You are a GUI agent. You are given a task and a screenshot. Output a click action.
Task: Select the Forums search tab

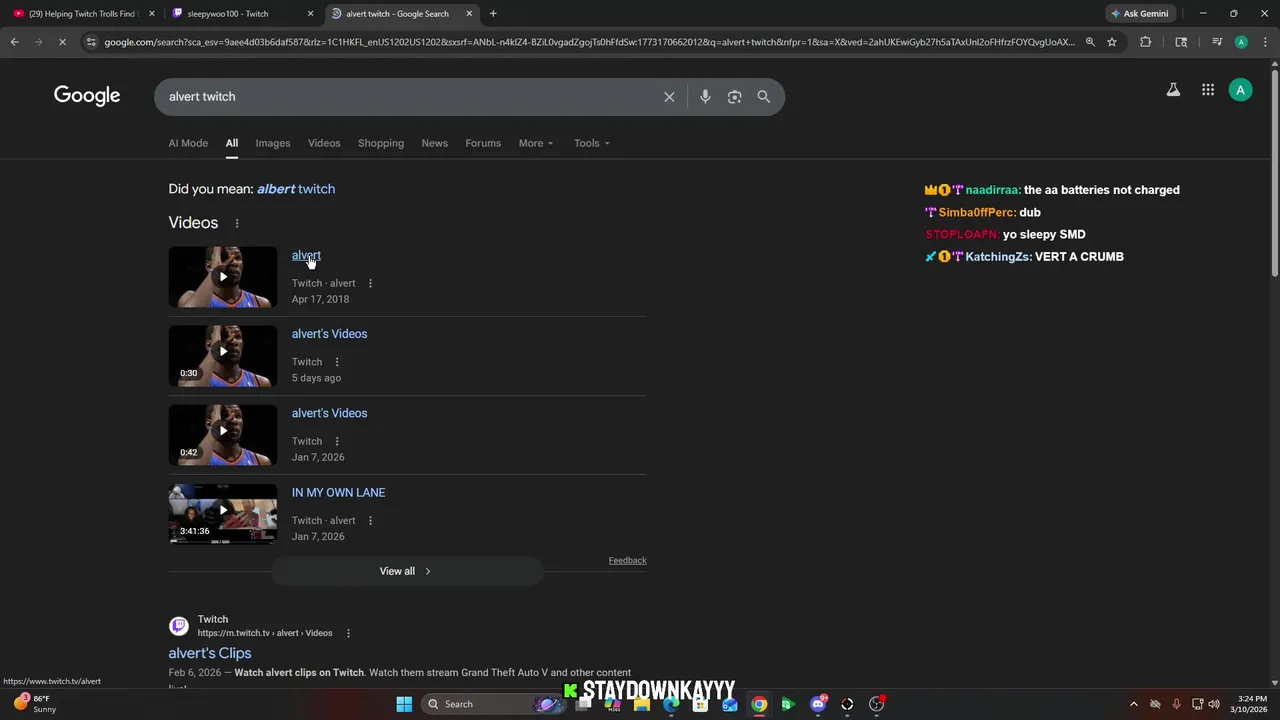[x=483, y=143]
